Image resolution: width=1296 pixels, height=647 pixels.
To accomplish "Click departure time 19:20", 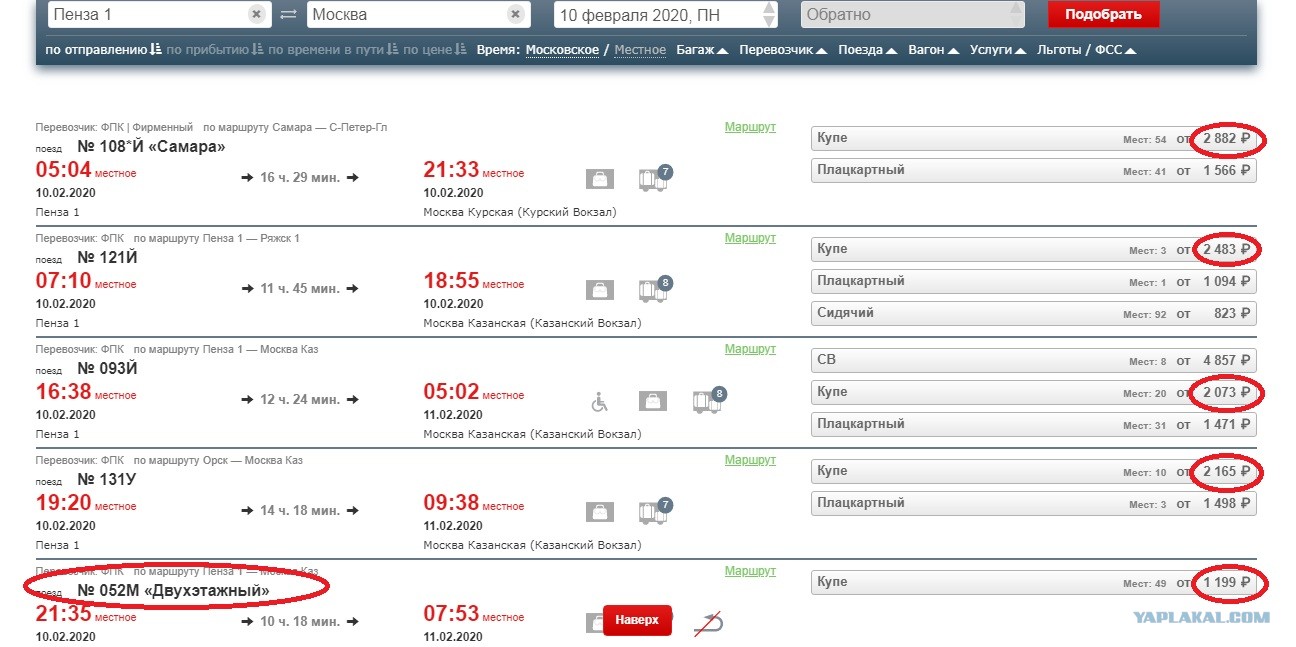I will point(63,503).
